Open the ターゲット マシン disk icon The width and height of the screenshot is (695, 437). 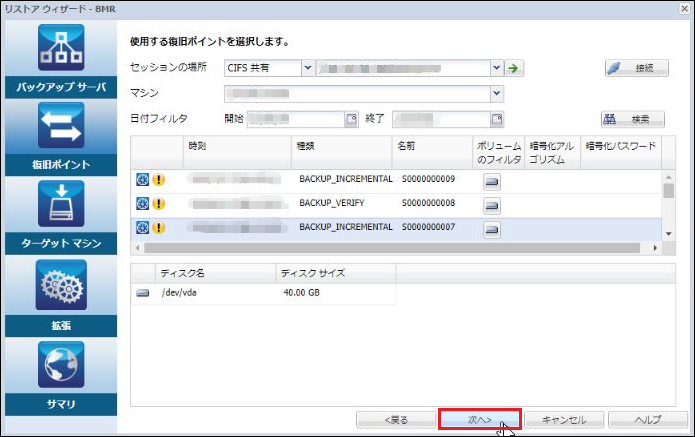61,204
